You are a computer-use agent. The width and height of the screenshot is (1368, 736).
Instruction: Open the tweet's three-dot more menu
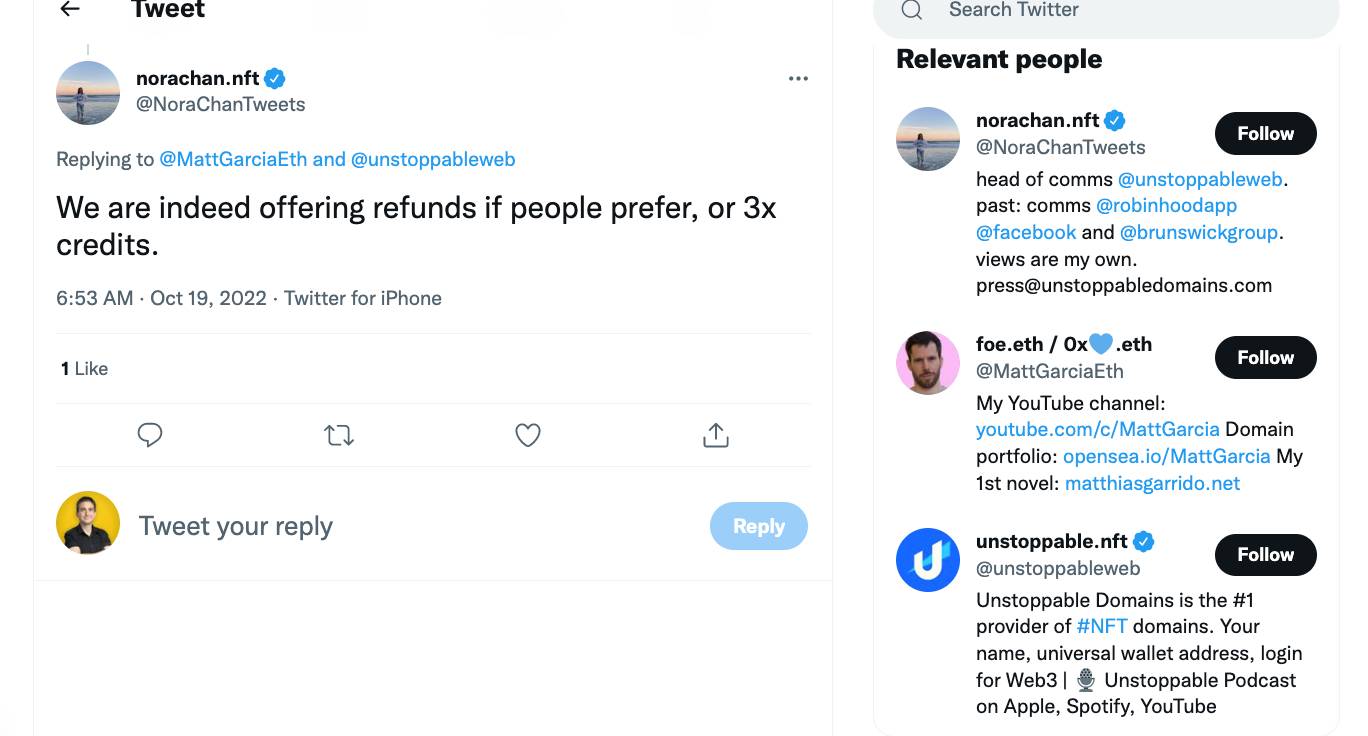798,79
